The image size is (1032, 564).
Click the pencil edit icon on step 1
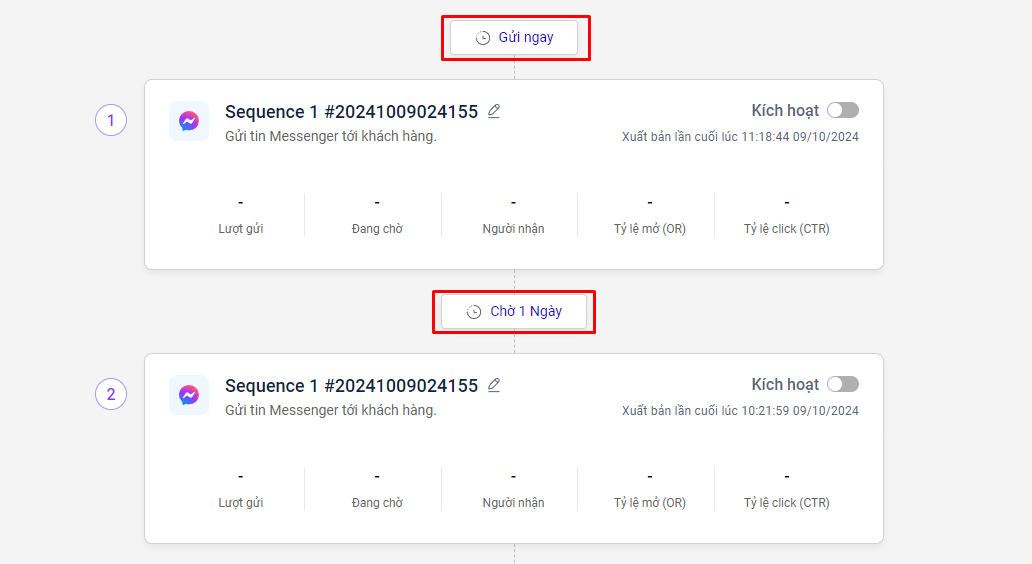coord(494,111)
